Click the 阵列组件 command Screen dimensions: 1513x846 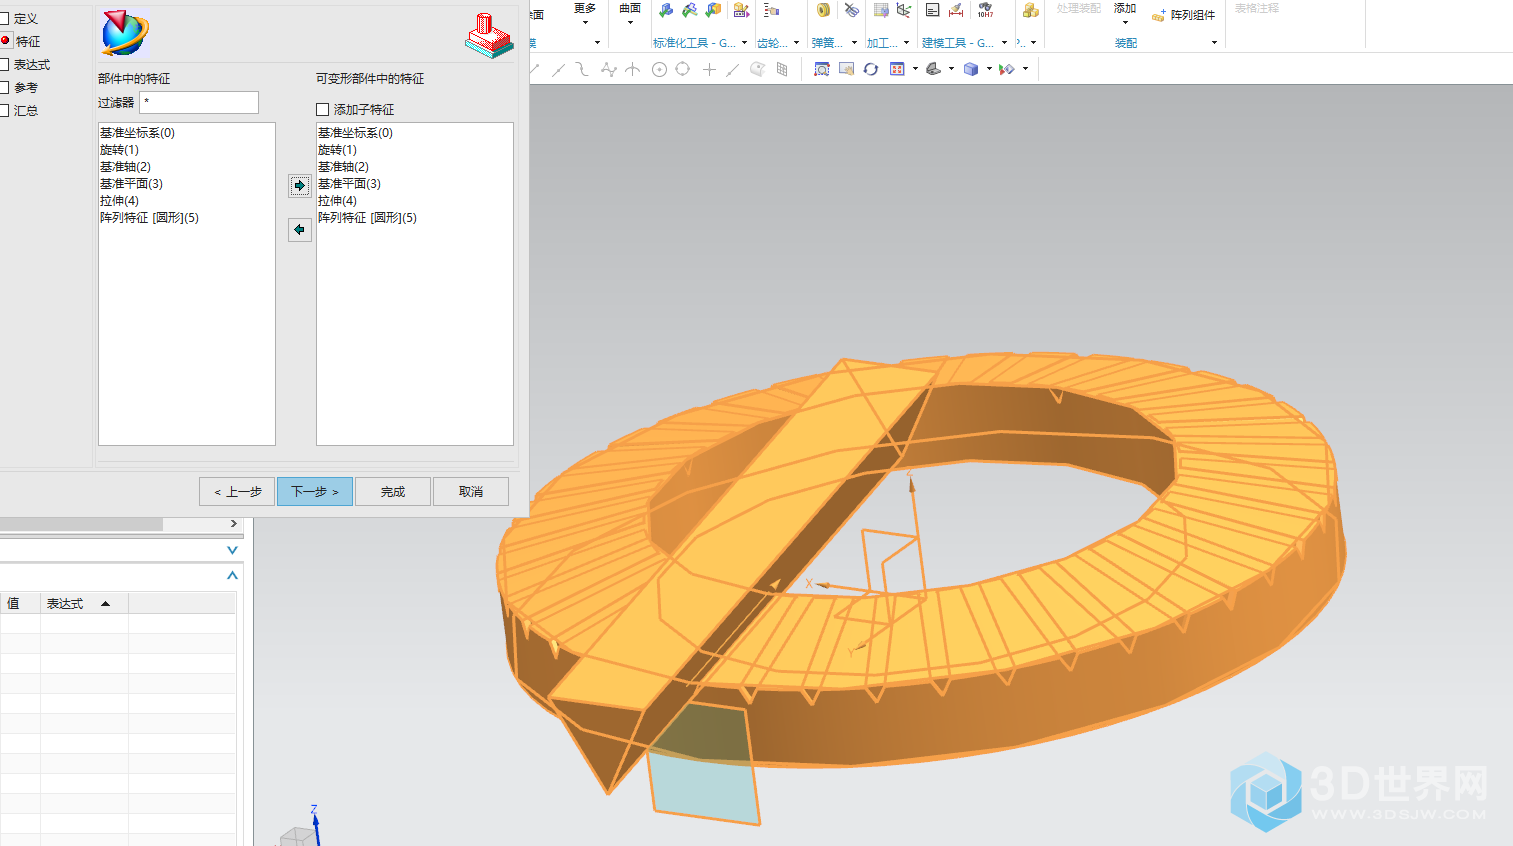pyautogui.click(x=1184, y=15)
